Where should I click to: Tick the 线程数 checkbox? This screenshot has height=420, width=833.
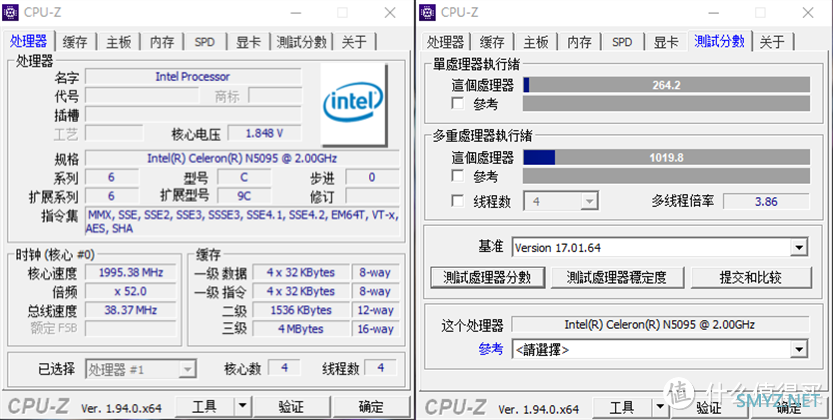coord(457,201)
